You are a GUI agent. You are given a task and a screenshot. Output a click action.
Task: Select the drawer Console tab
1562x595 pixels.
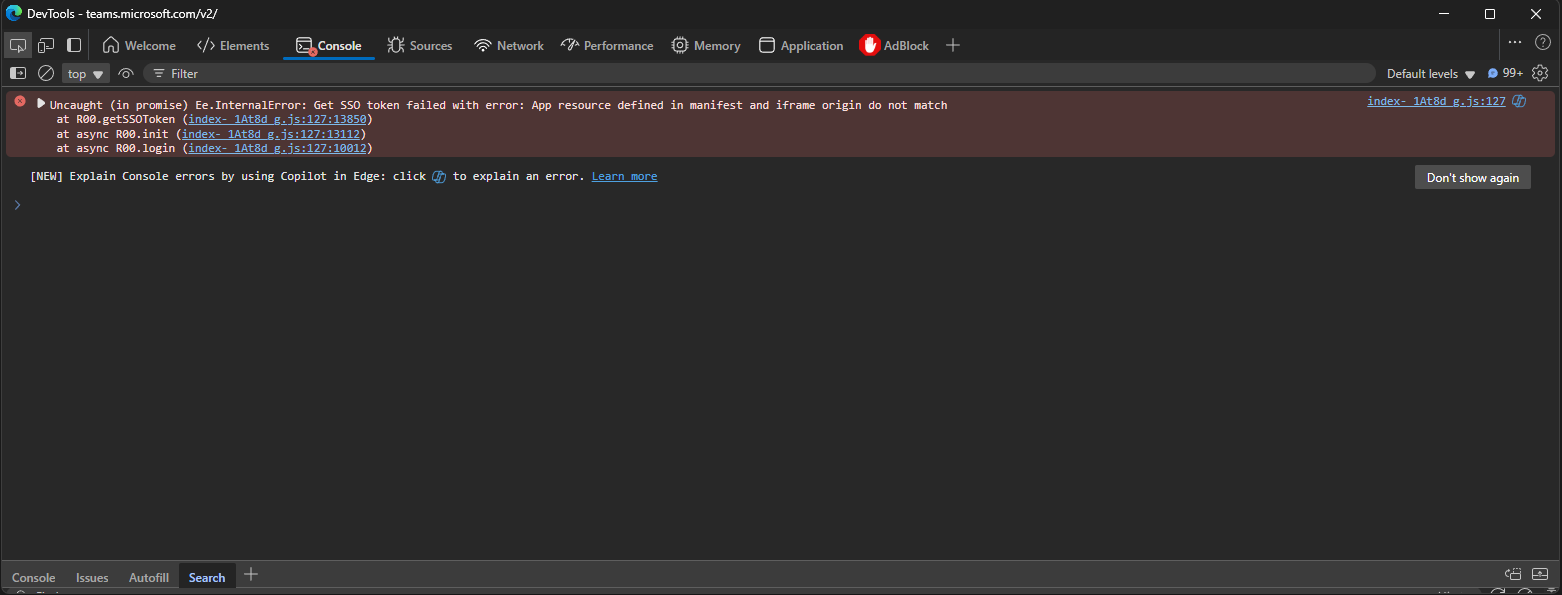[x=34, y=577]
